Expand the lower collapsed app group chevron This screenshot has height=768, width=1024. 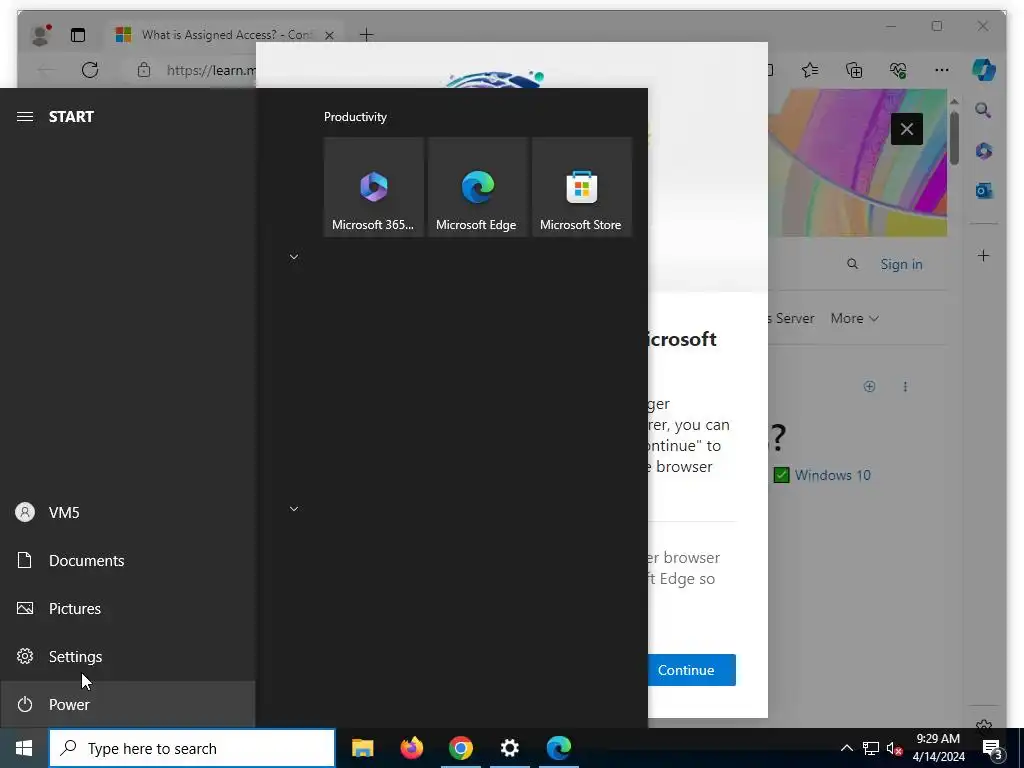click(294, 509)
